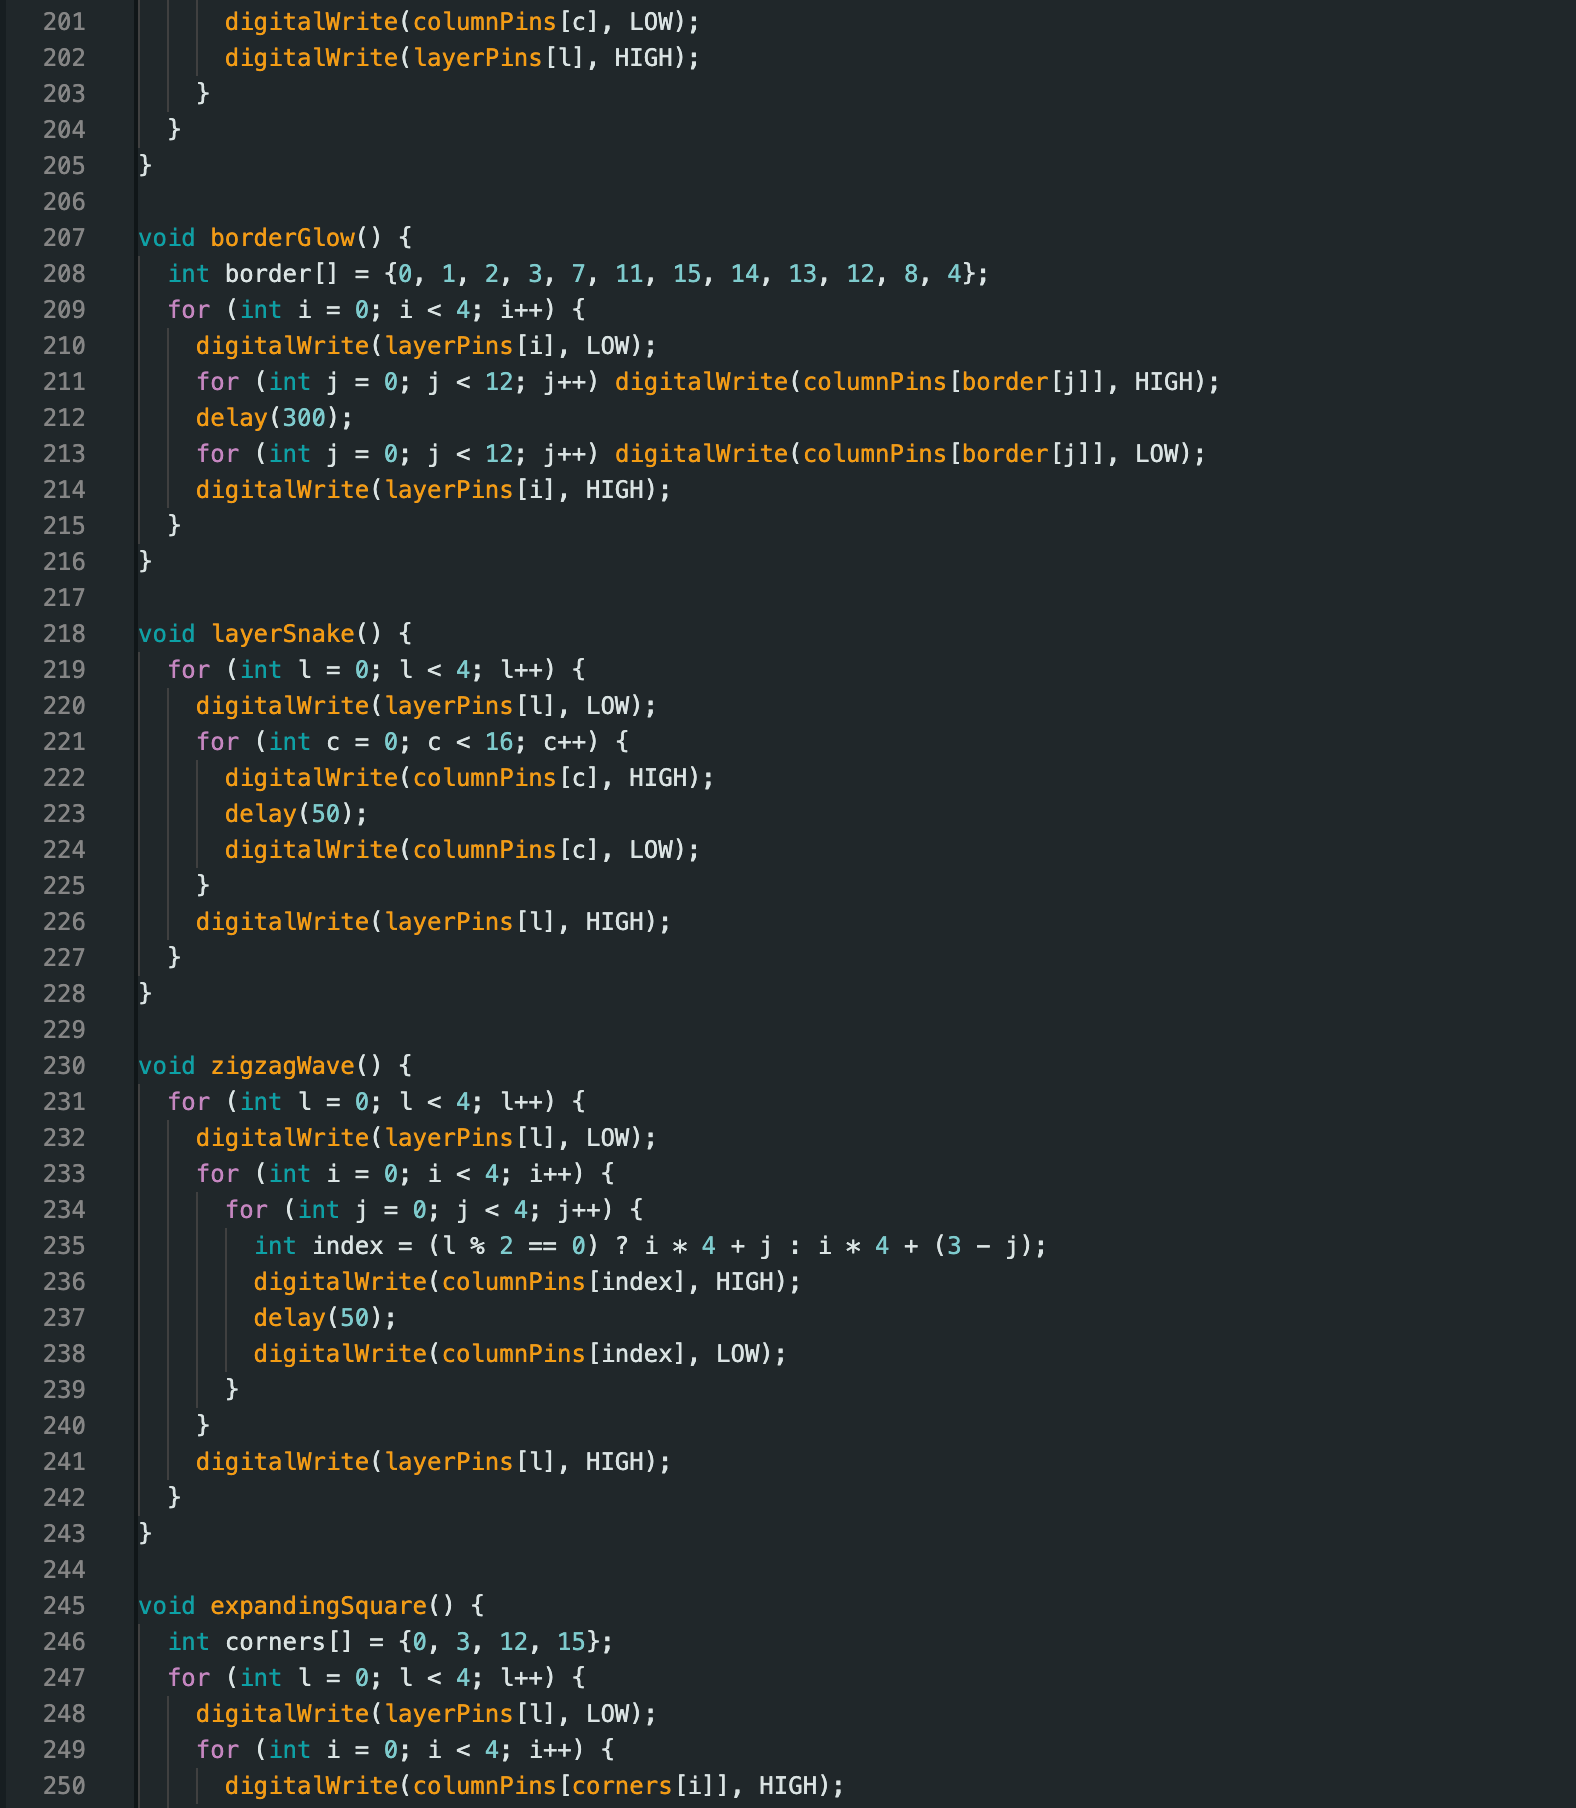
Task: Click line number 216 in gutter
Action: (64, 562)
